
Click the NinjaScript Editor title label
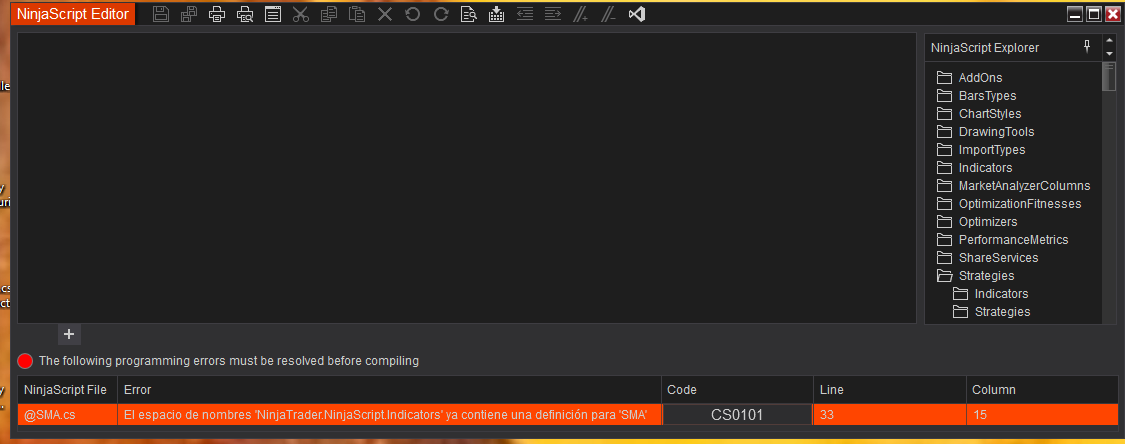(x=73, y=14)
